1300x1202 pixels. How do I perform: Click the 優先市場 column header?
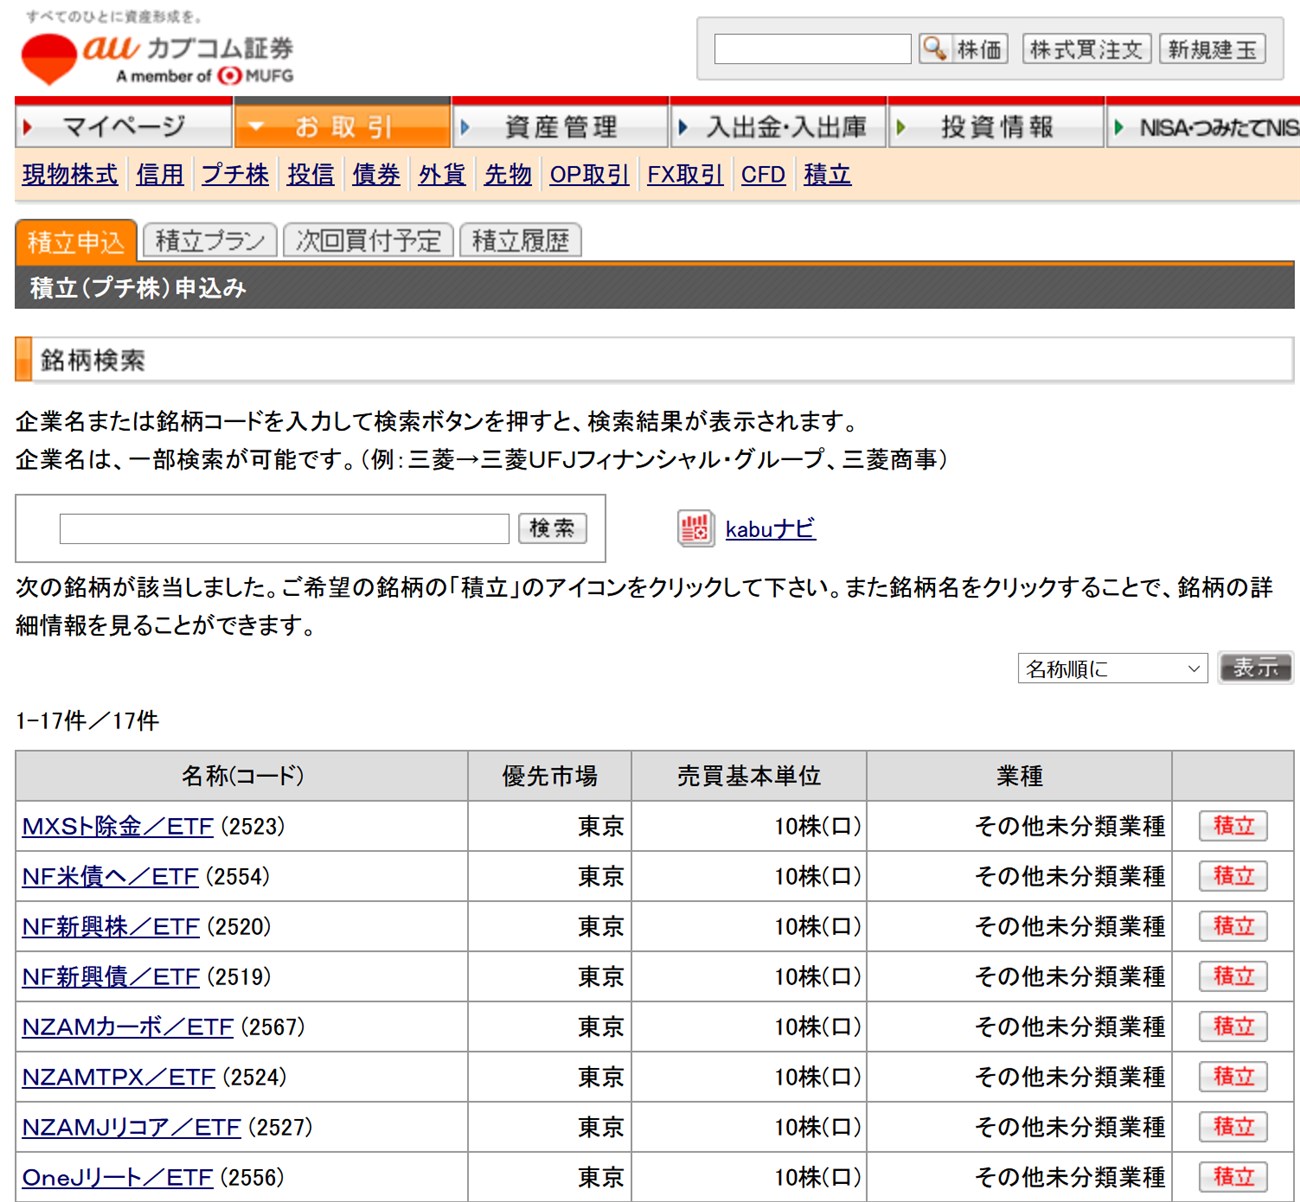pos(550,776)
